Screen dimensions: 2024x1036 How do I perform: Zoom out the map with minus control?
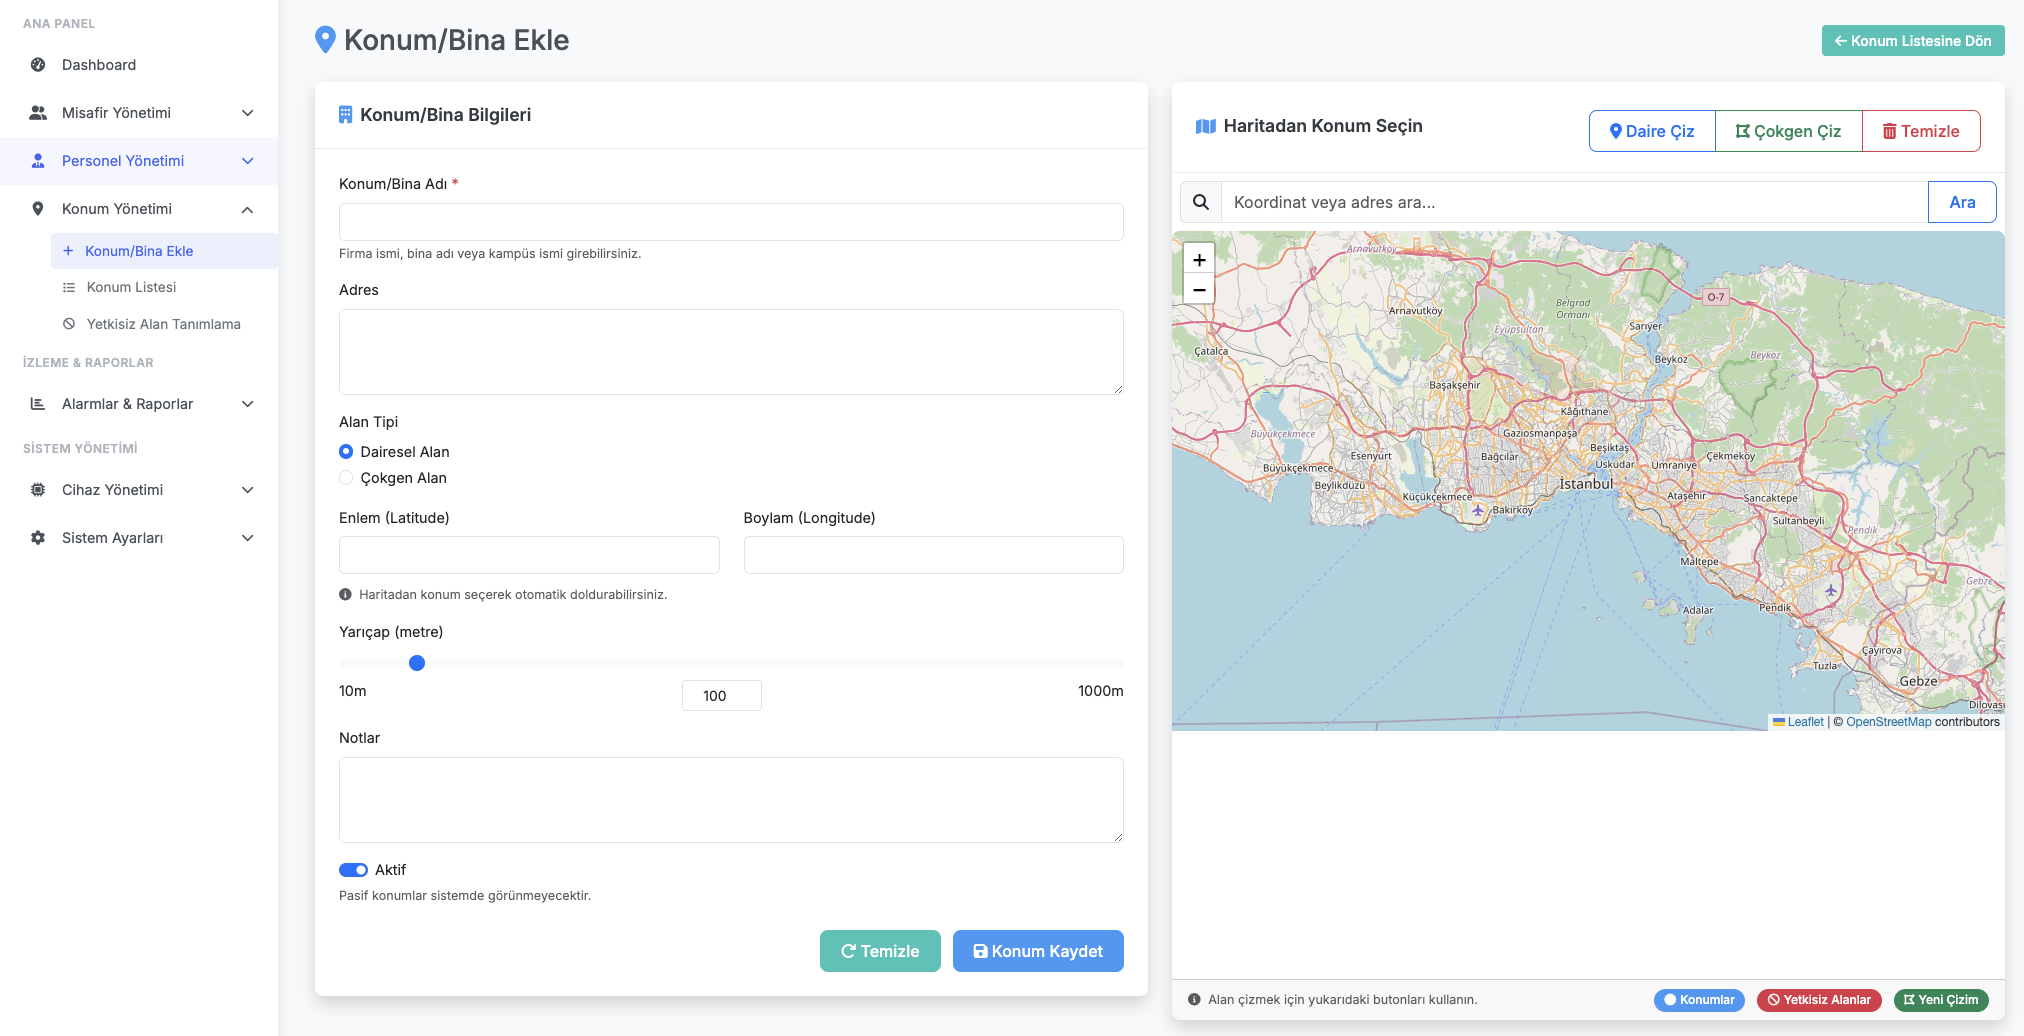(x=1199, y=289)
